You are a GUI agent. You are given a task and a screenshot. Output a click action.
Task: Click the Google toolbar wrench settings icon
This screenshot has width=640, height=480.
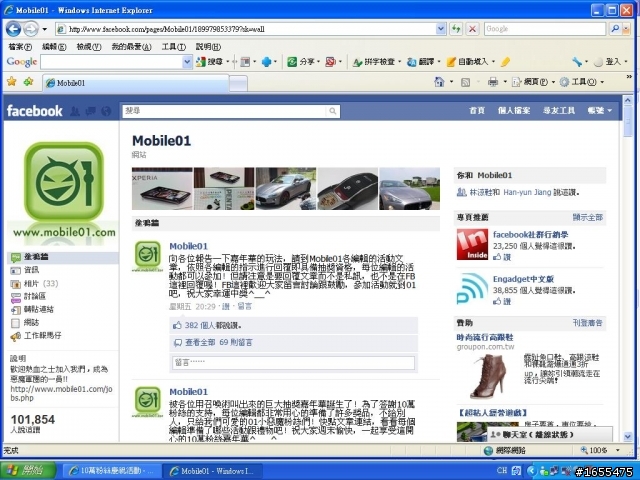pos(577,62)
